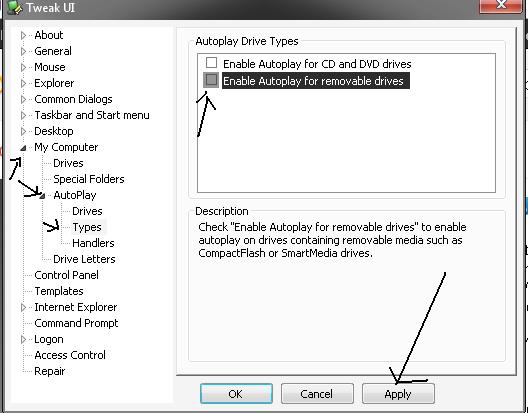Enable Autoplay for CD and DVD drives checkbox
The width and height of the screenshot is (528, 413).
tap(211, 63)
